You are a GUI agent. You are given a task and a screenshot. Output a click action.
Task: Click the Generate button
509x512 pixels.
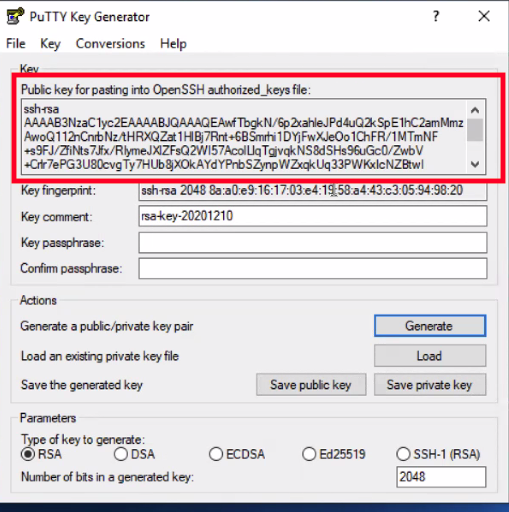click(x=430, y=326)
